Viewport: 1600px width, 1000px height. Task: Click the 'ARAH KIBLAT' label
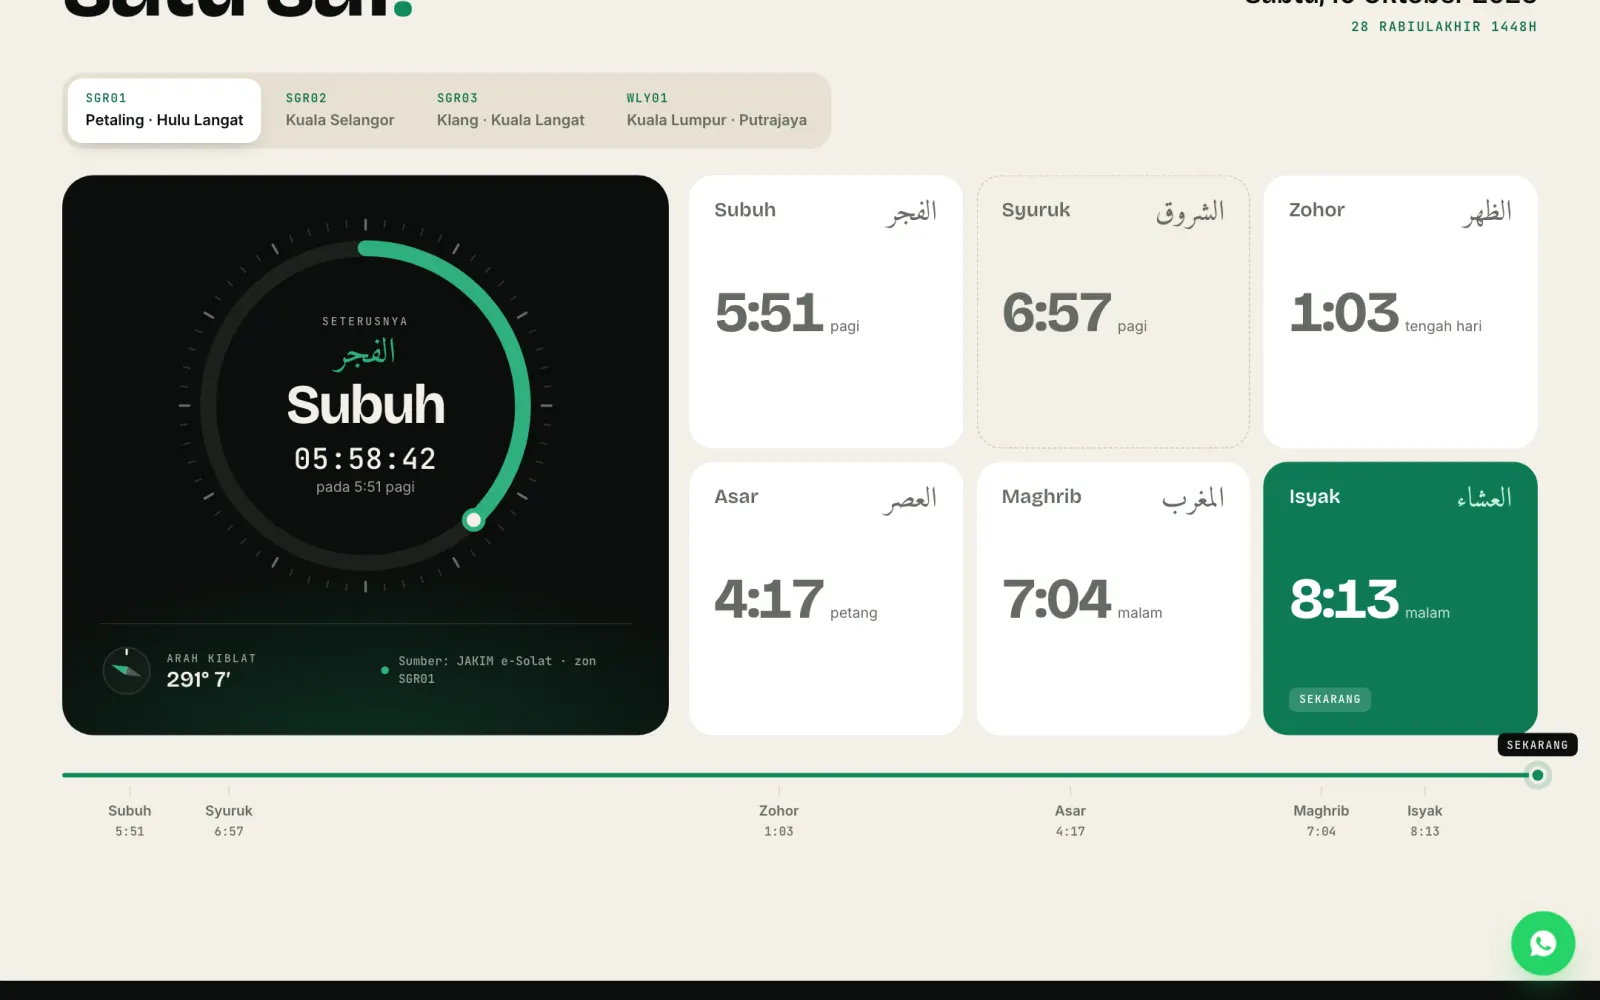click(211, 658)
